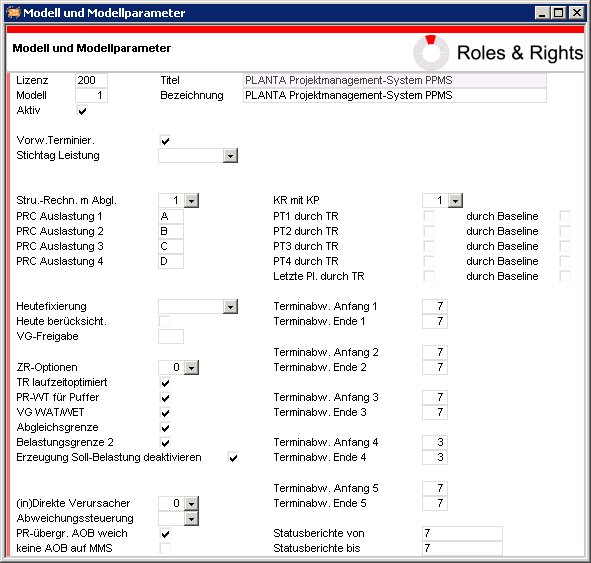Expand the Heutefixierung dropdown list
This screenshot has height=563, width=591.
pyautogui.click(x=230, y=307)
